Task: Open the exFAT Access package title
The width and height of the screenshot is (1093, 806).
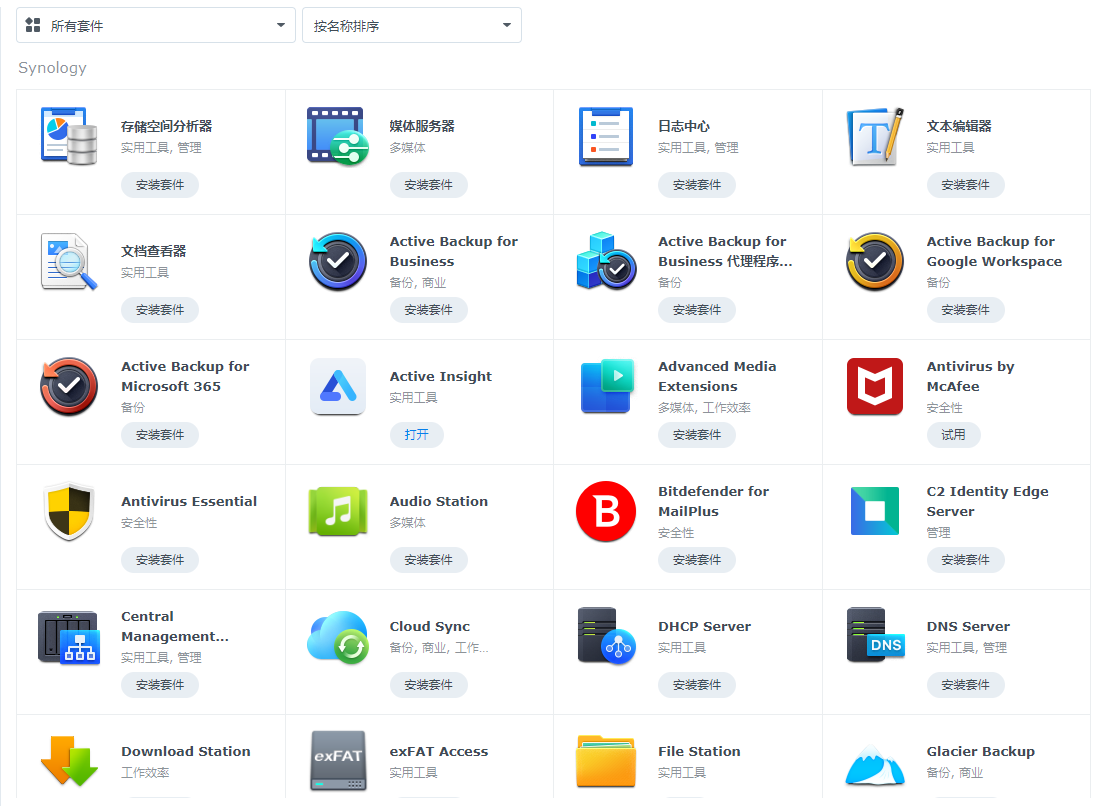Action: point(438,751)
